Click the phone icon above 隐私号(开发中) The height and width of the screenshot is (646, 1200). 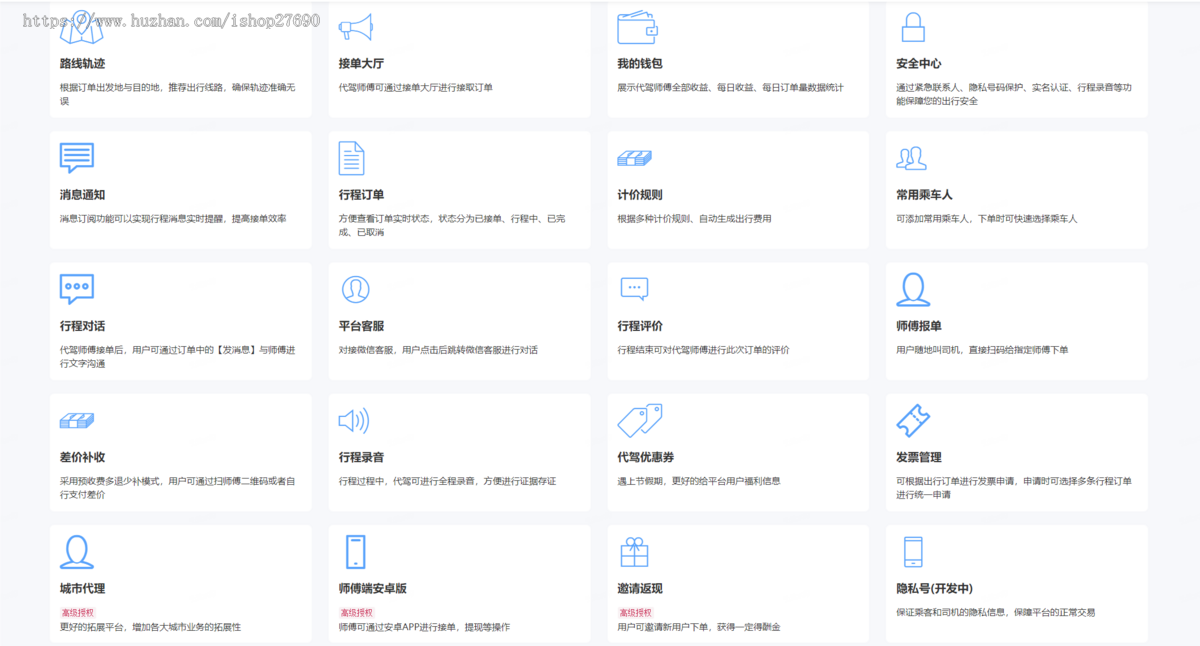[x=913, y=552]
